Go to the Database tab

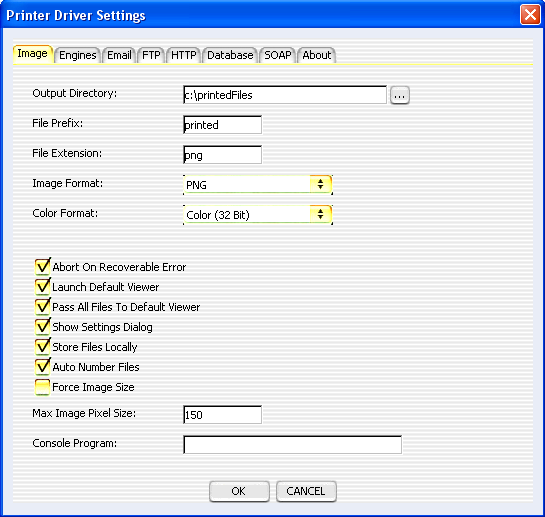click(230, 55)
